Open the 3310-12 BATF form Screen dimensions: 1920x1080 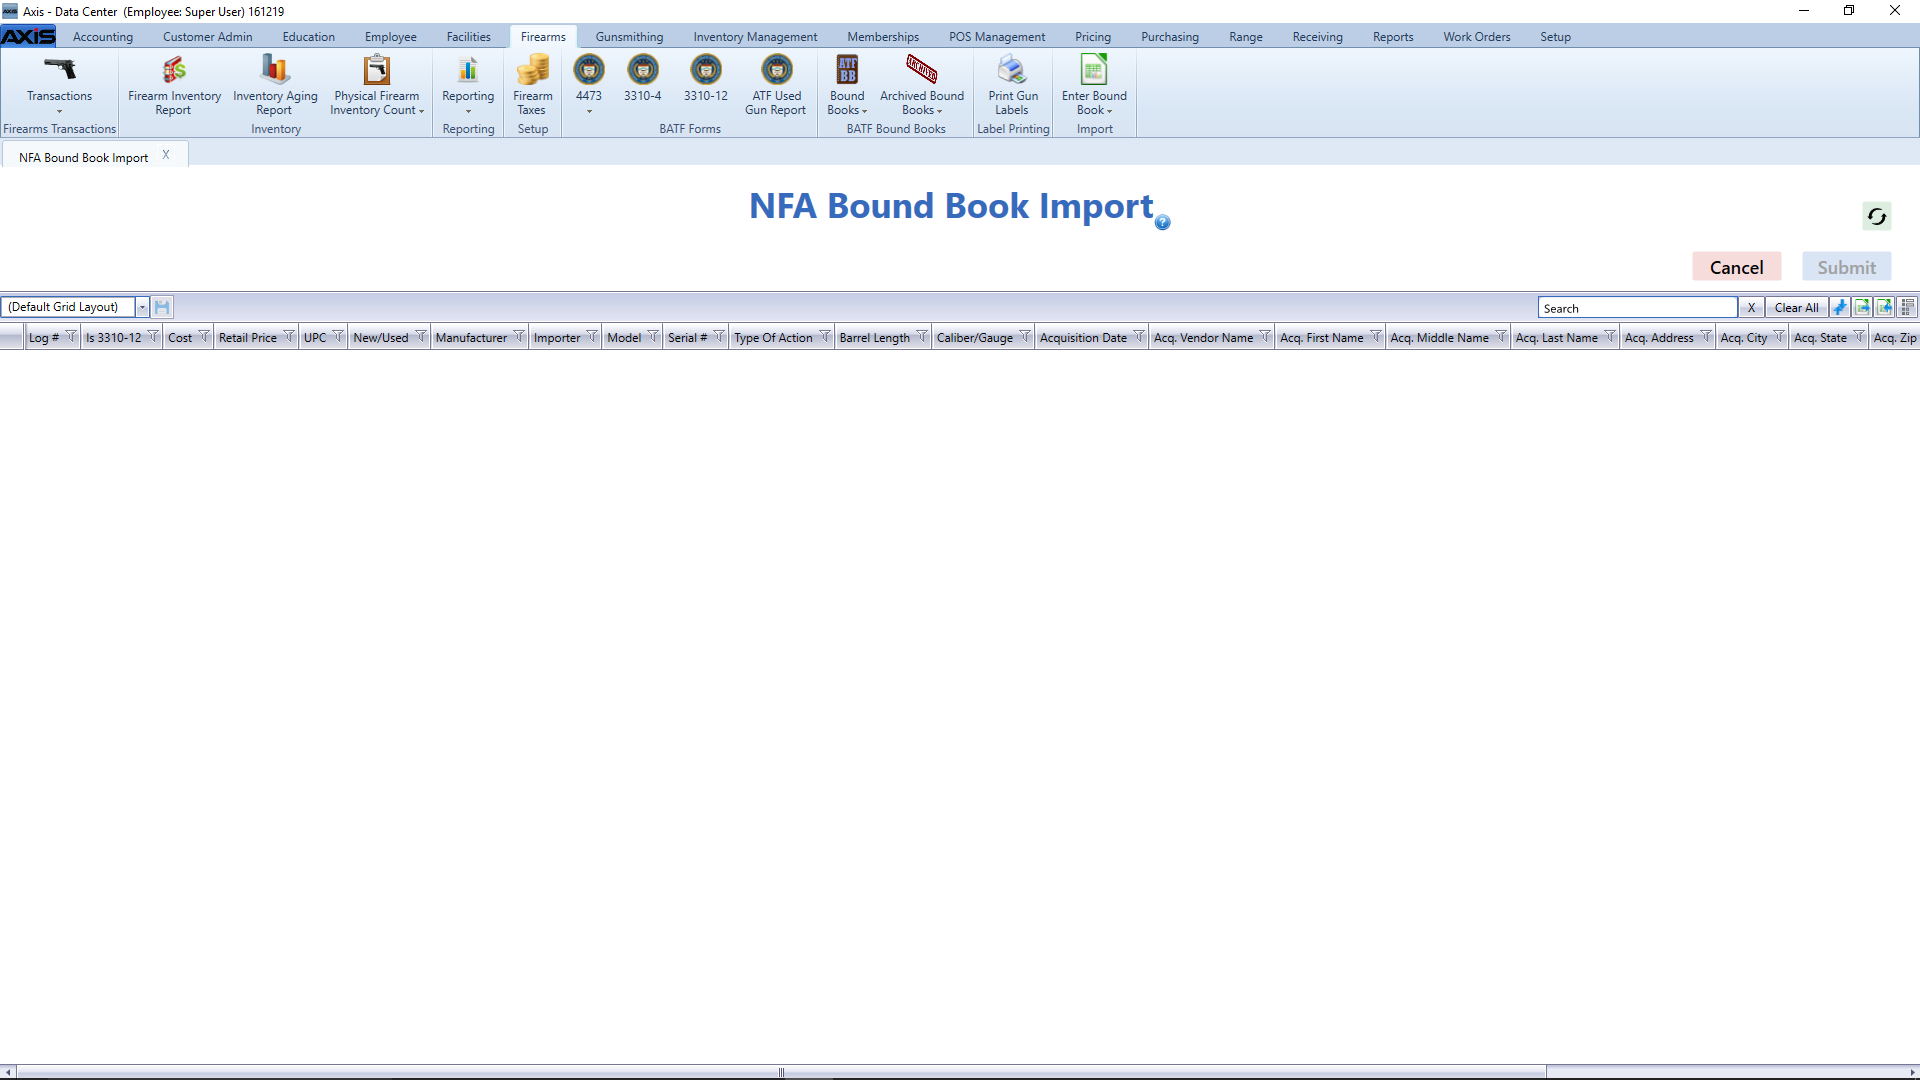pyautogui.click(x=705, y=78)
